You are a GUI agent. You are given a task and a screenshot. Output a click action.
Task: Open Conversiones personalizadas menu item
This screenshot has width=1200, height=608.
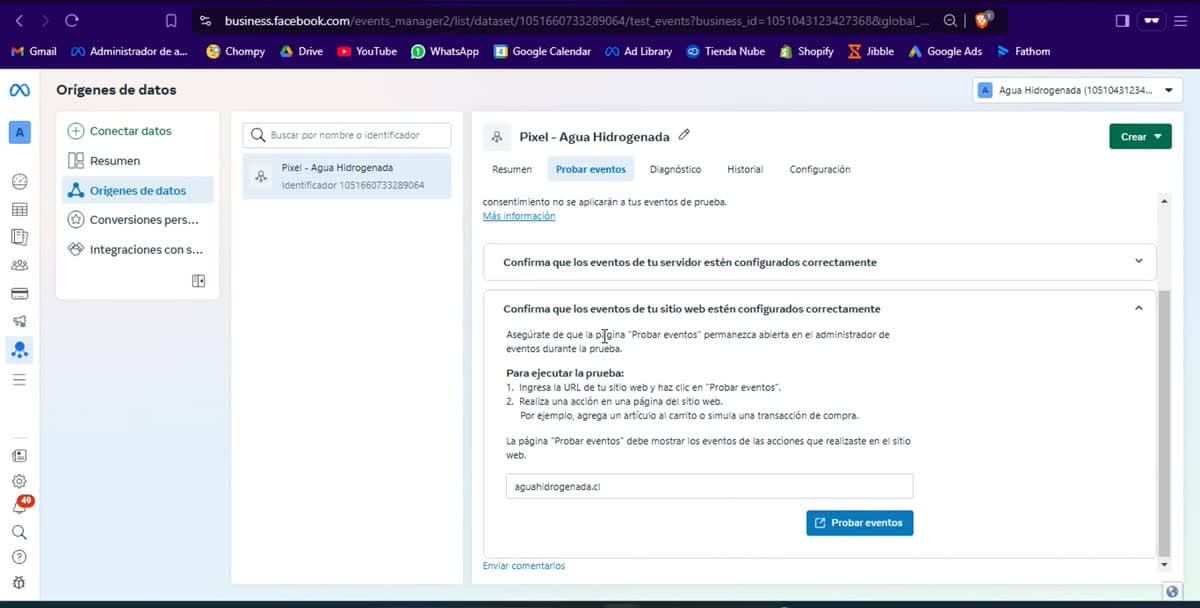[136, 220]
